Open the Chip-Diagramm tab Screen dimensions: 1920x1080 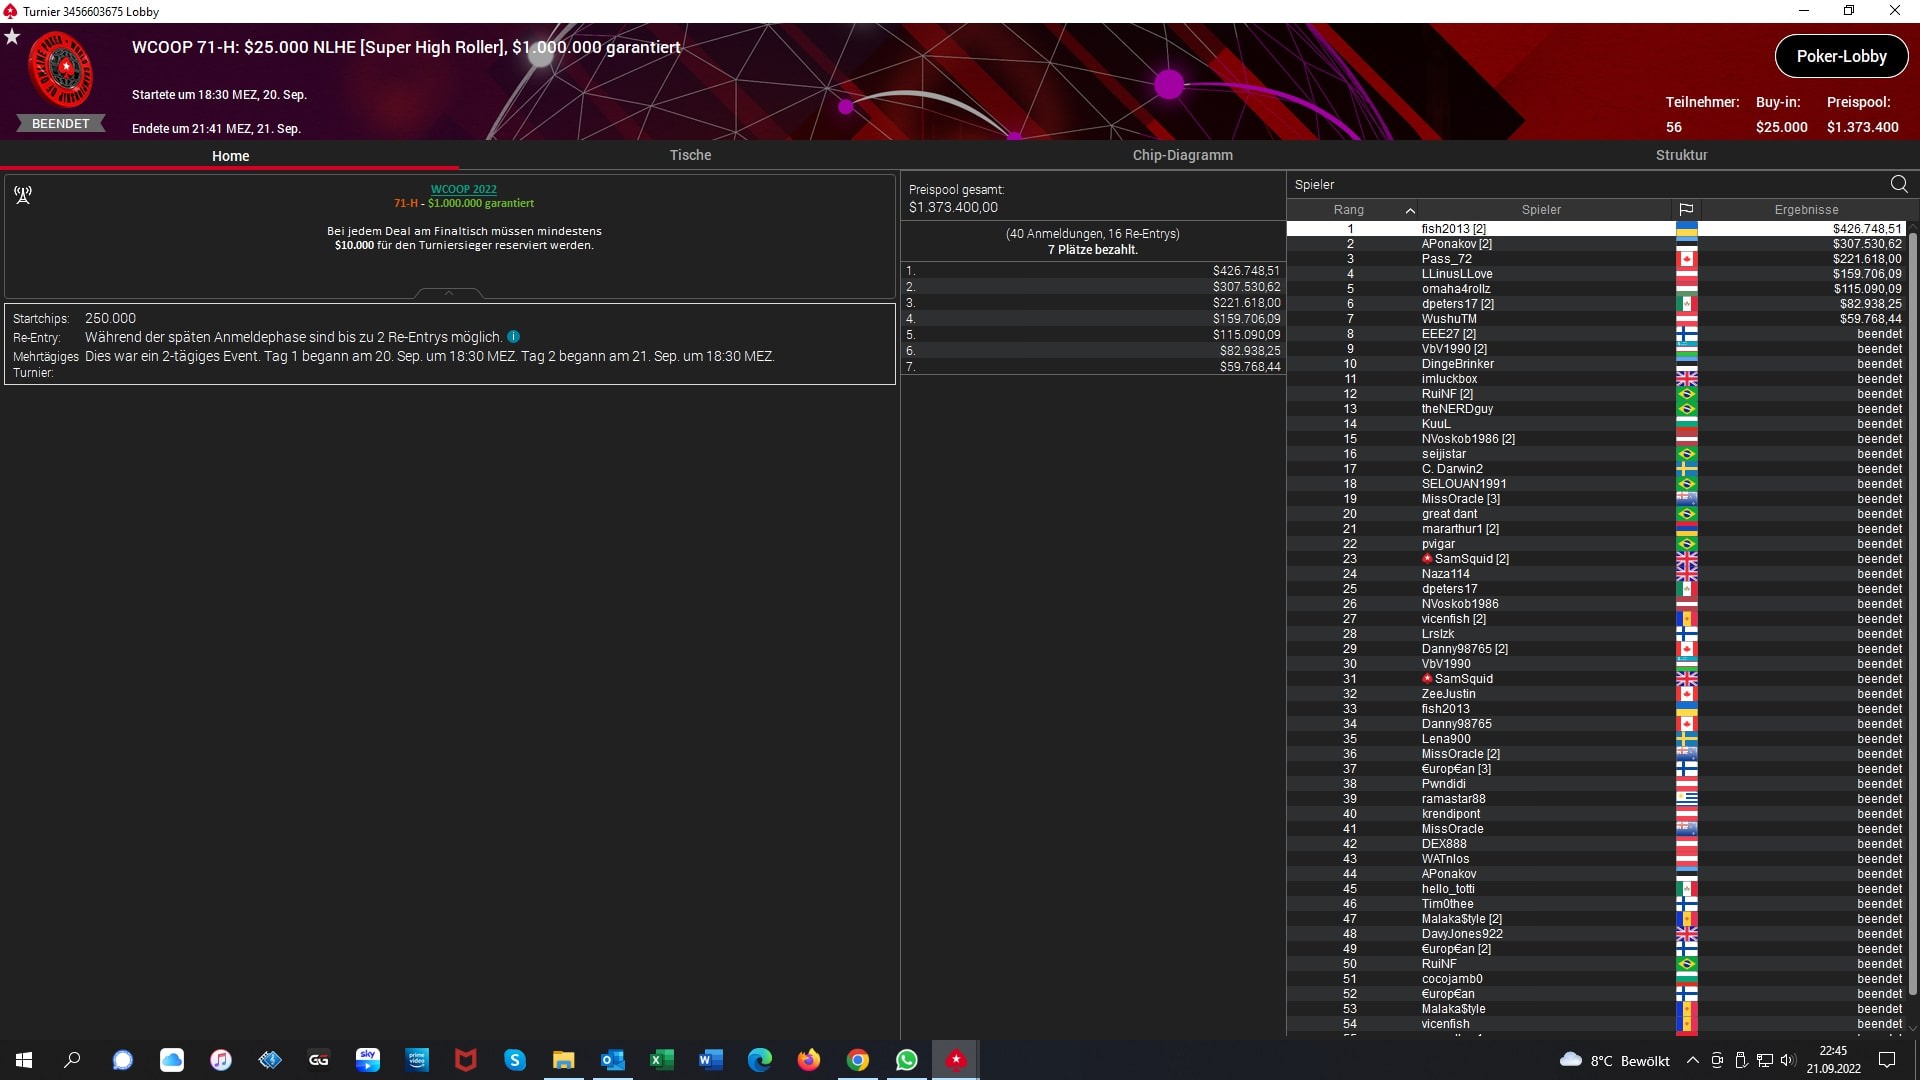coord(1182,155)
